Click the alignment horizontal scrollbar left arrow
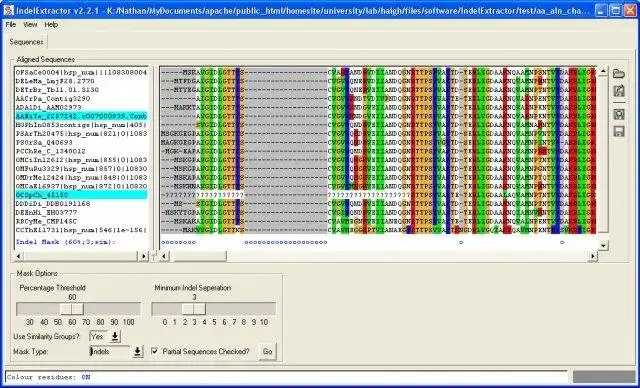Viewport: 640px width, 388px height. (164, 256)
